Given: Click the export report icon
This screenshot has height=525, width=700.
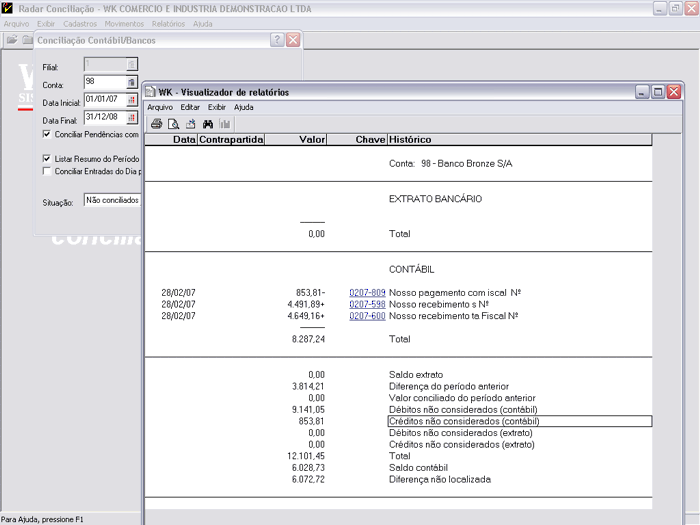Looking at the screenshot, I should pyautogui.click(x=190, y=124).
